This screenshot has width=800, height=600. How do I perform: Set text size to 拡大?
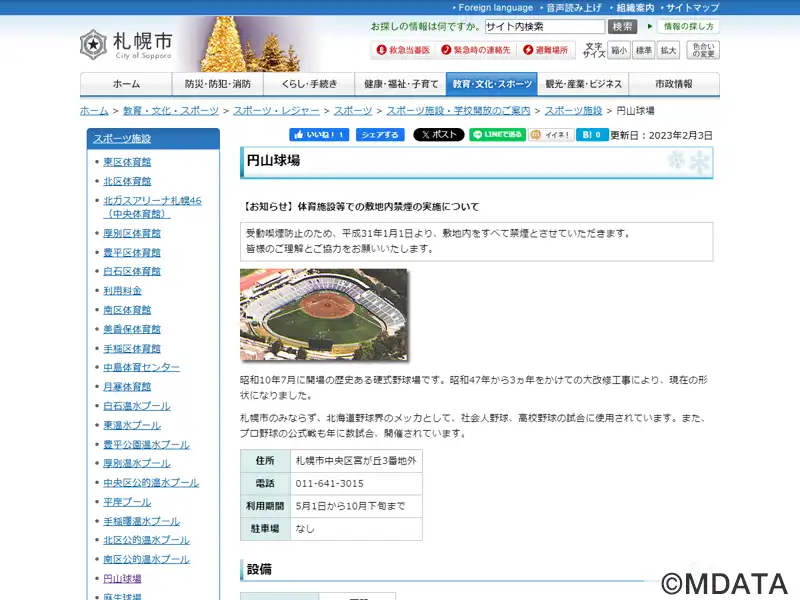[x=669, y=50]
